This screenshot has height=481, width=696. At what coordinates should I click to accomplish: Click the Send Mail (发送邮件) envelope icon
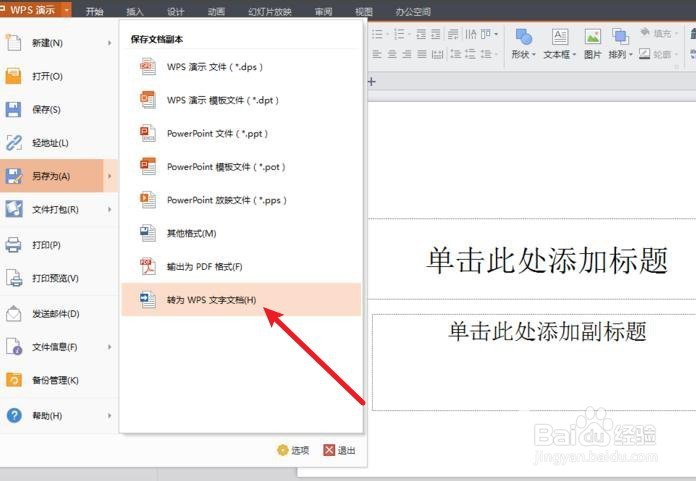(x=13, y=313)
